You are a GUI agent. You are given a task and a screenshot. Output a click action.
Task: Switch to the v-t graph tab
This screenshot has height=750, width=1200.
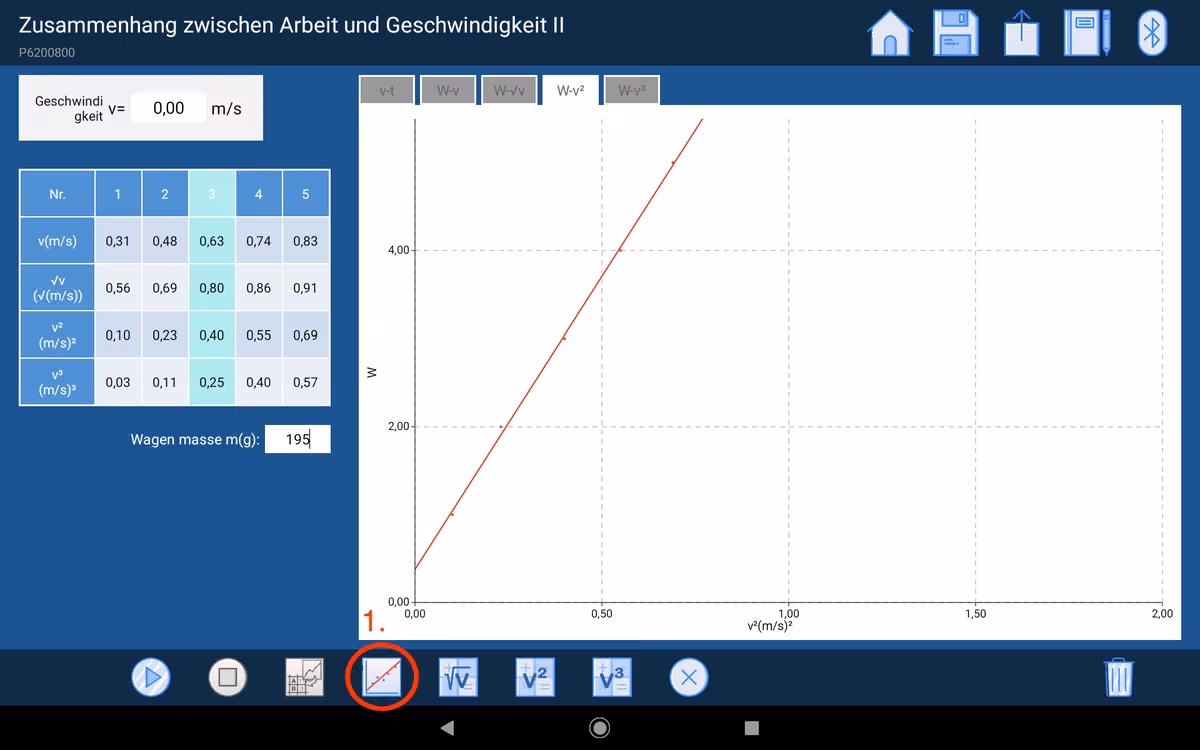point(386,90)
